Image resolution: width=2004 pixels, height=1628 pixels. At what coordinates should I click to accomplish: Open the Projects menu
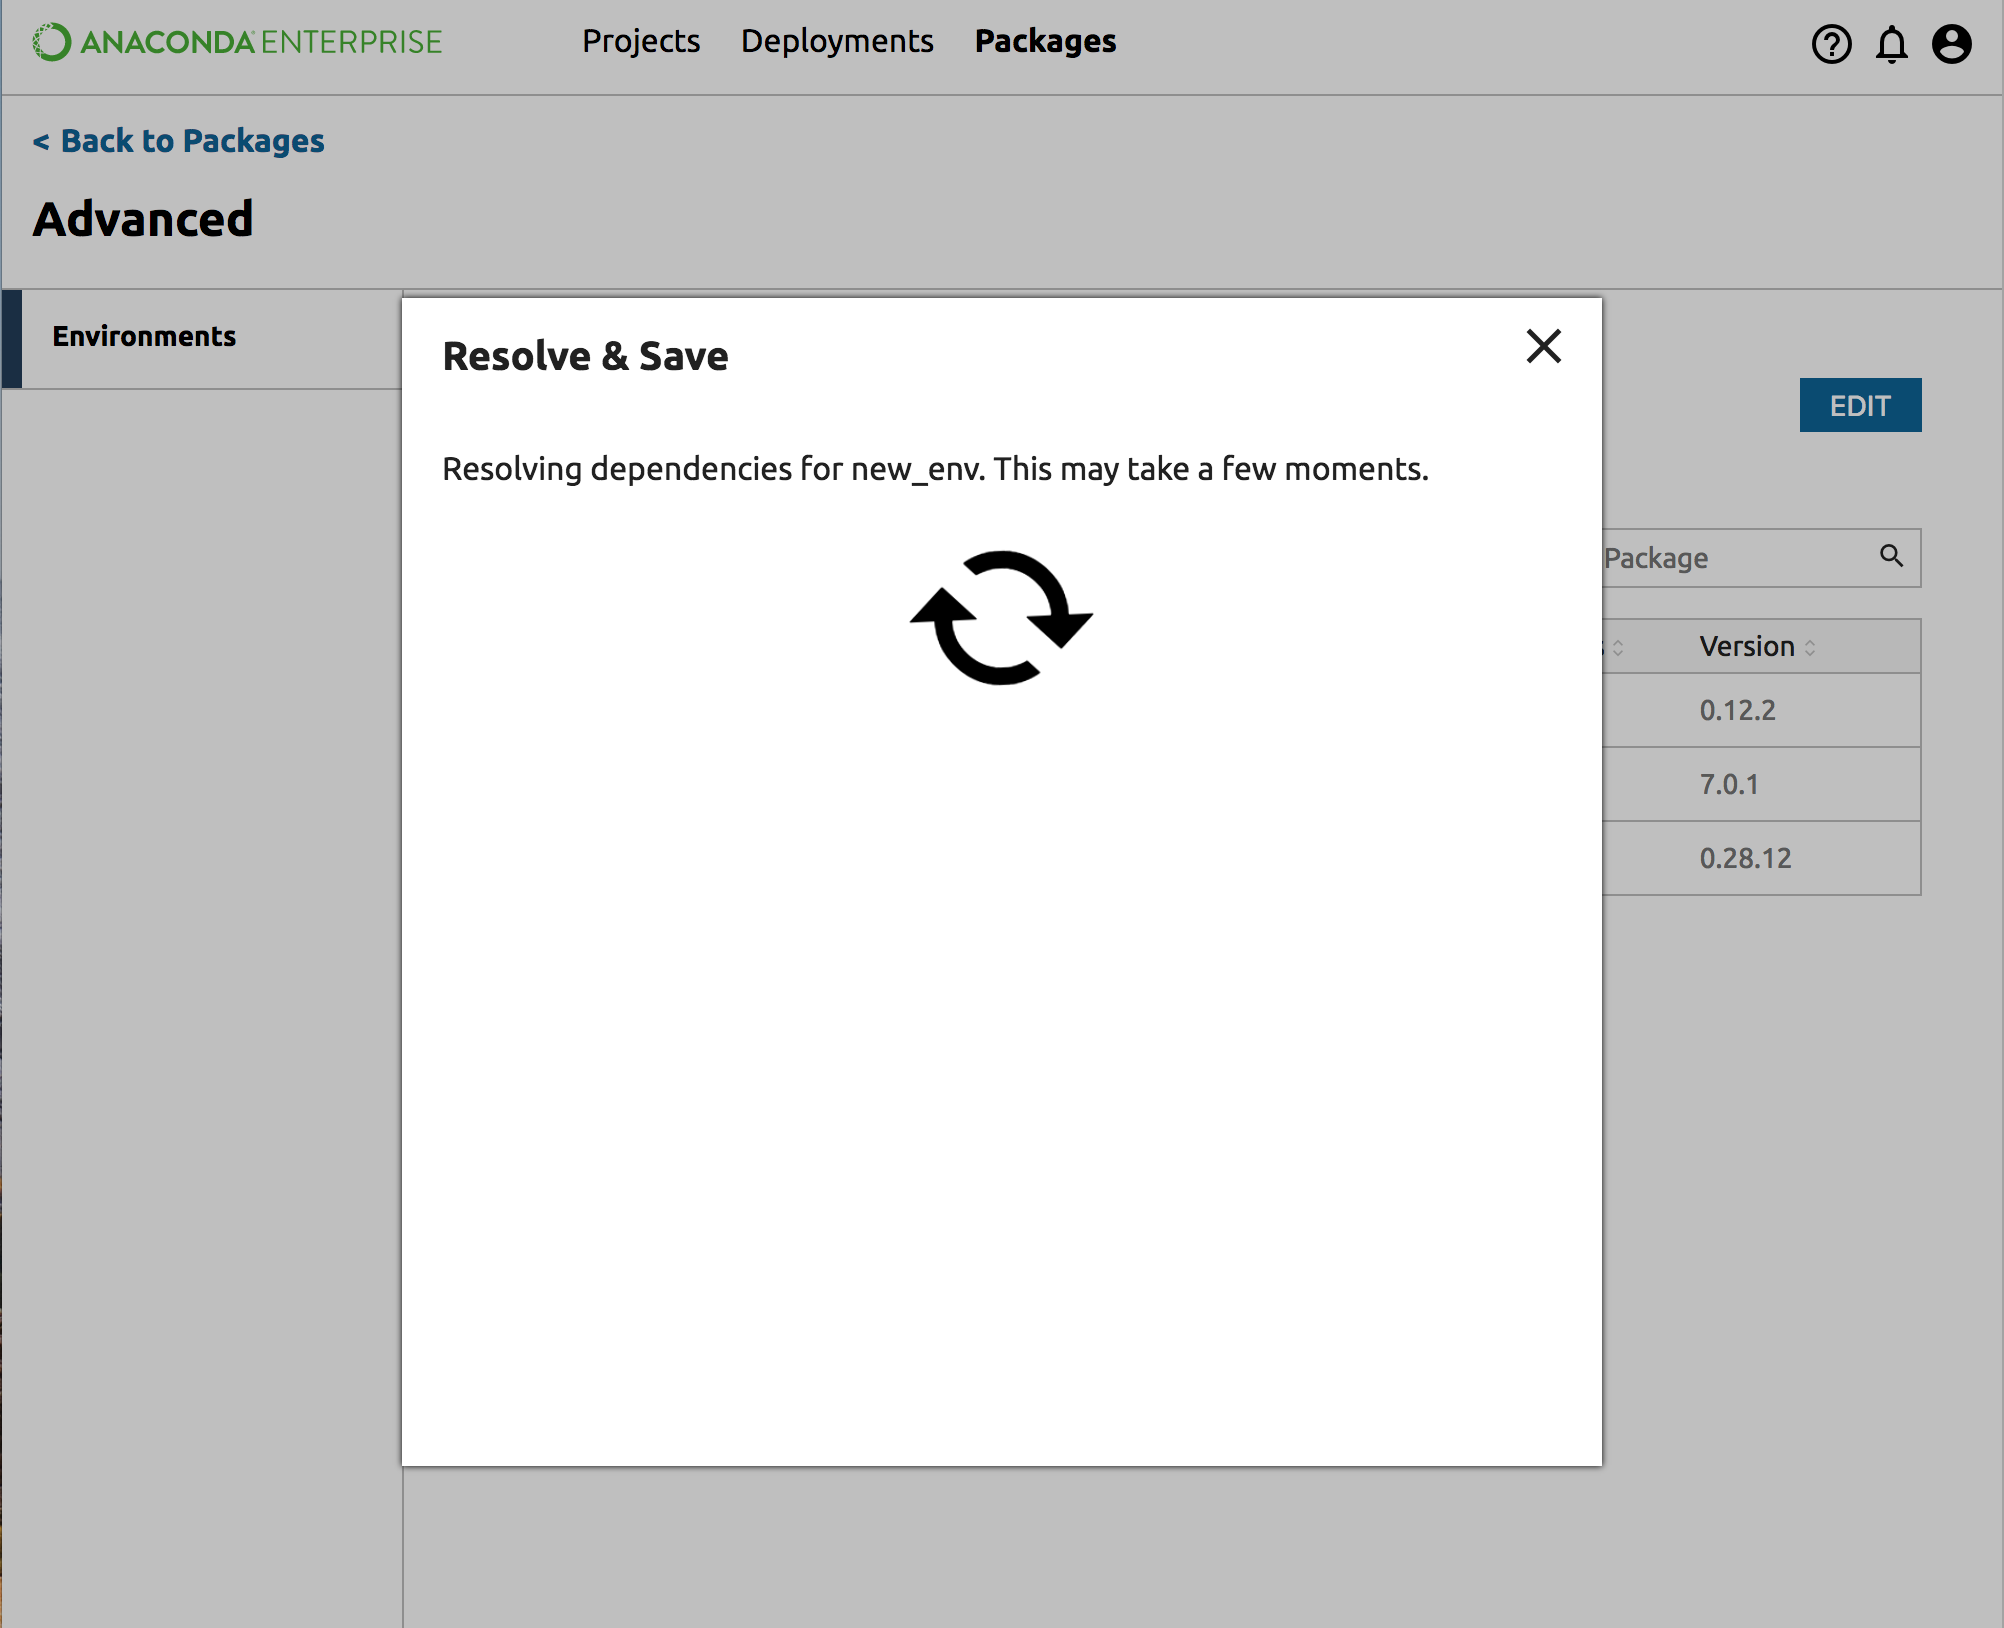[x=641, y=41]
